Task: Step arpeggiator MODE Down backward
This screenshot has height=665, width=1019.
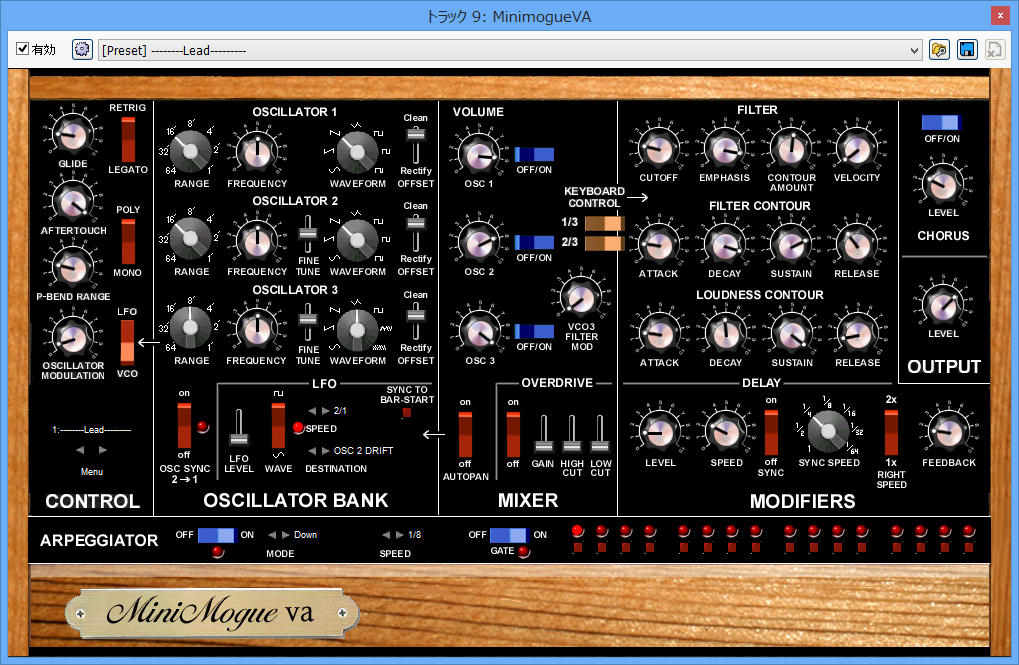Action: point(272,535)
